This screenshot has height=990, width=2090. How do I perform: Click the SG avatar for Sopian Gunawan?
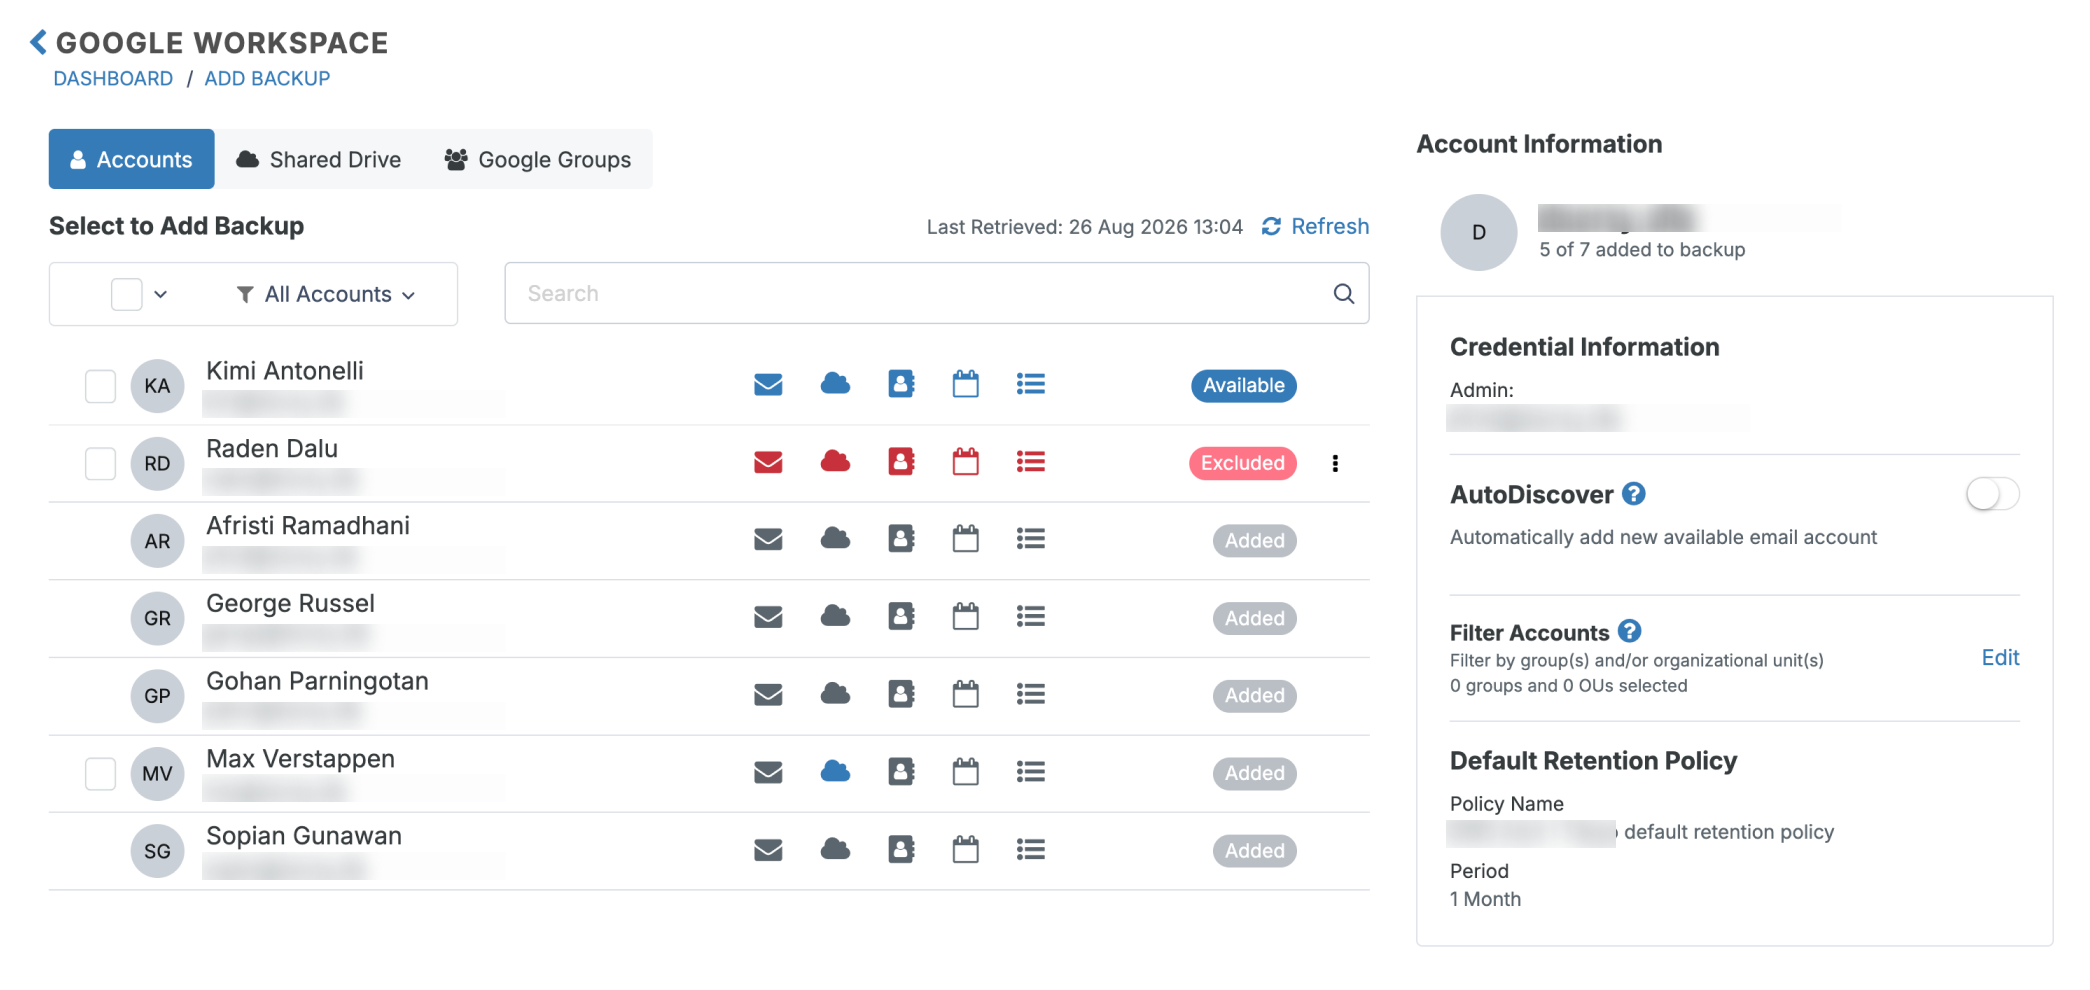(157, 851)
